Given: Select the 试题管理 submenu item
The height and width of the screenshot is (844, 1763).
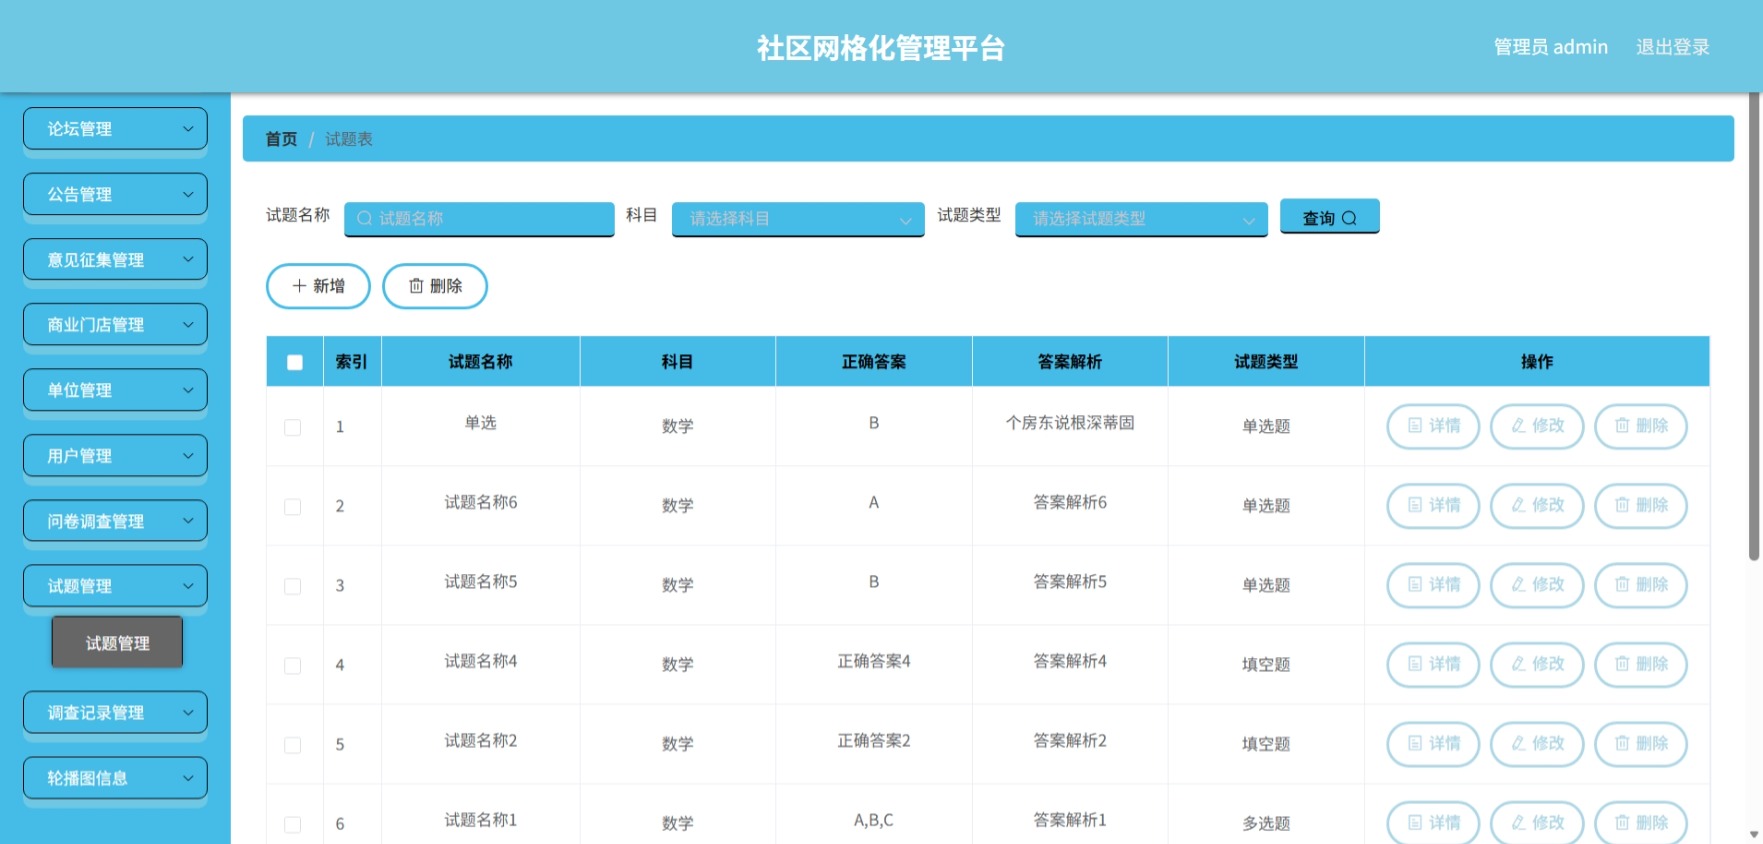Looking at the screenshot, I should coord(117,643).
